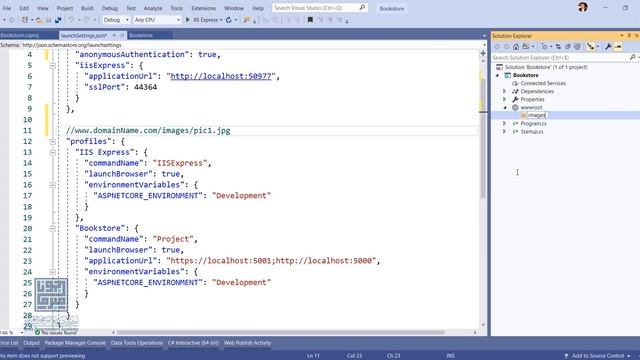Click Back arrow in Solution Explorer toolbar

(x=497, y=47)
